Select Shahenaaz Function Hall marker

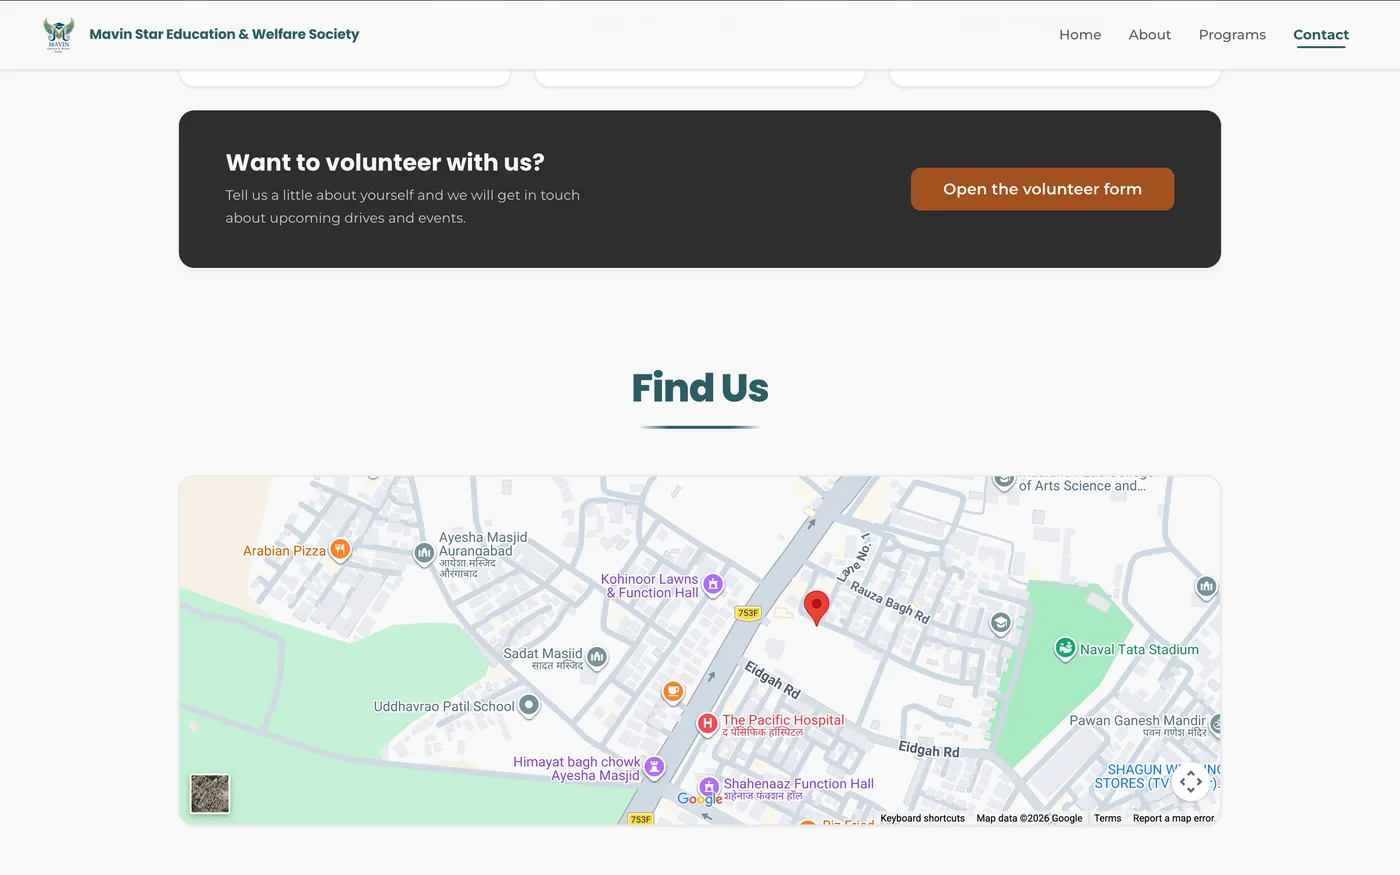[709, 787]
